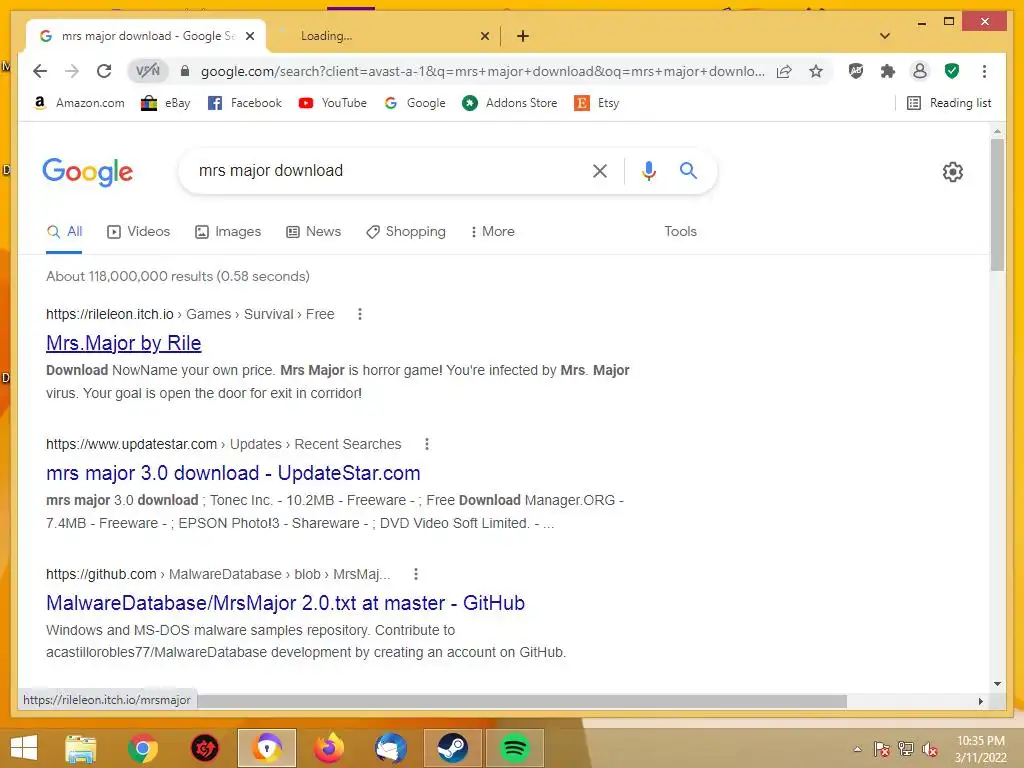Switch to Shopping results tab

point(406,231)
